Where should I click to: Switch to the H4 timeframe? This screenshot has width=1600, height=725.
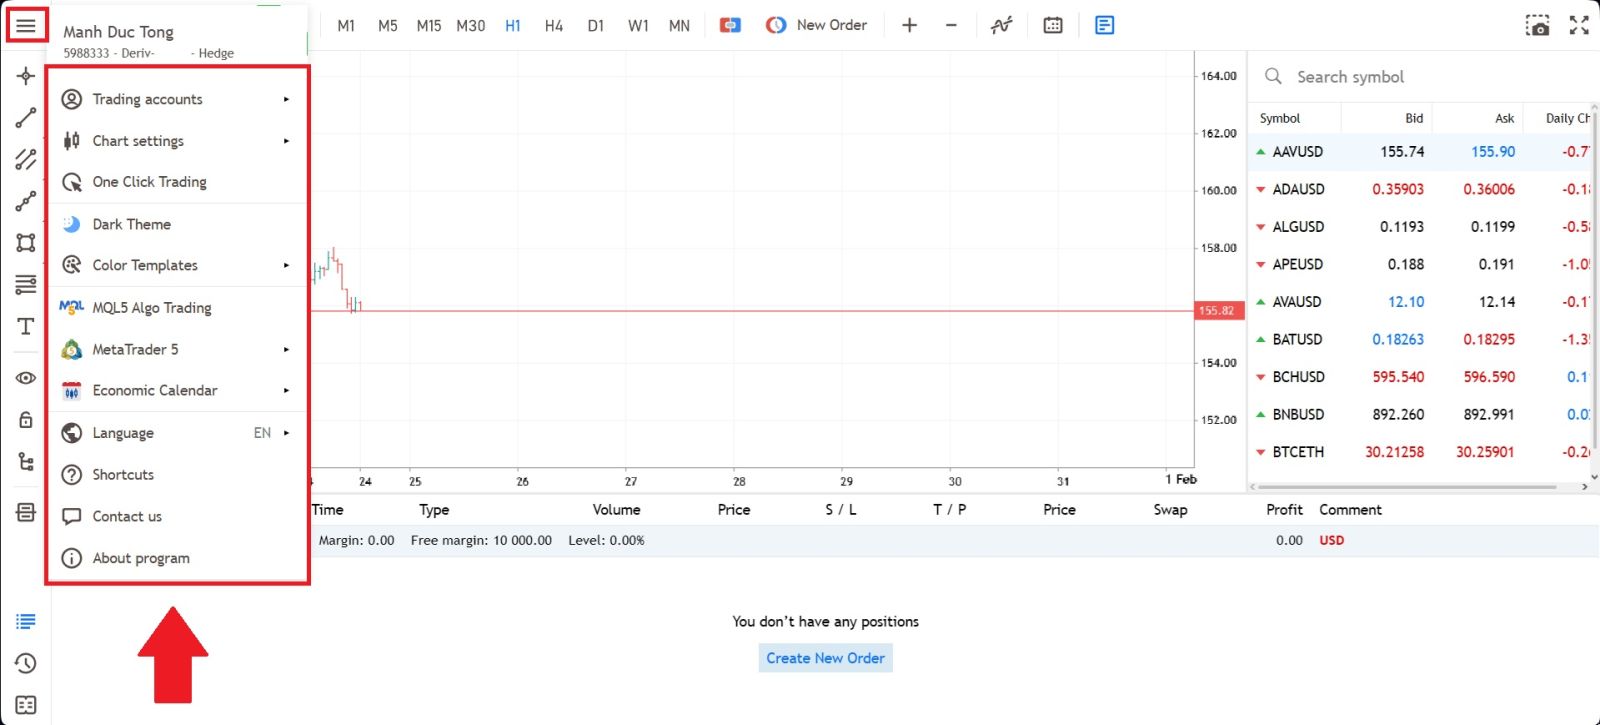554,26
